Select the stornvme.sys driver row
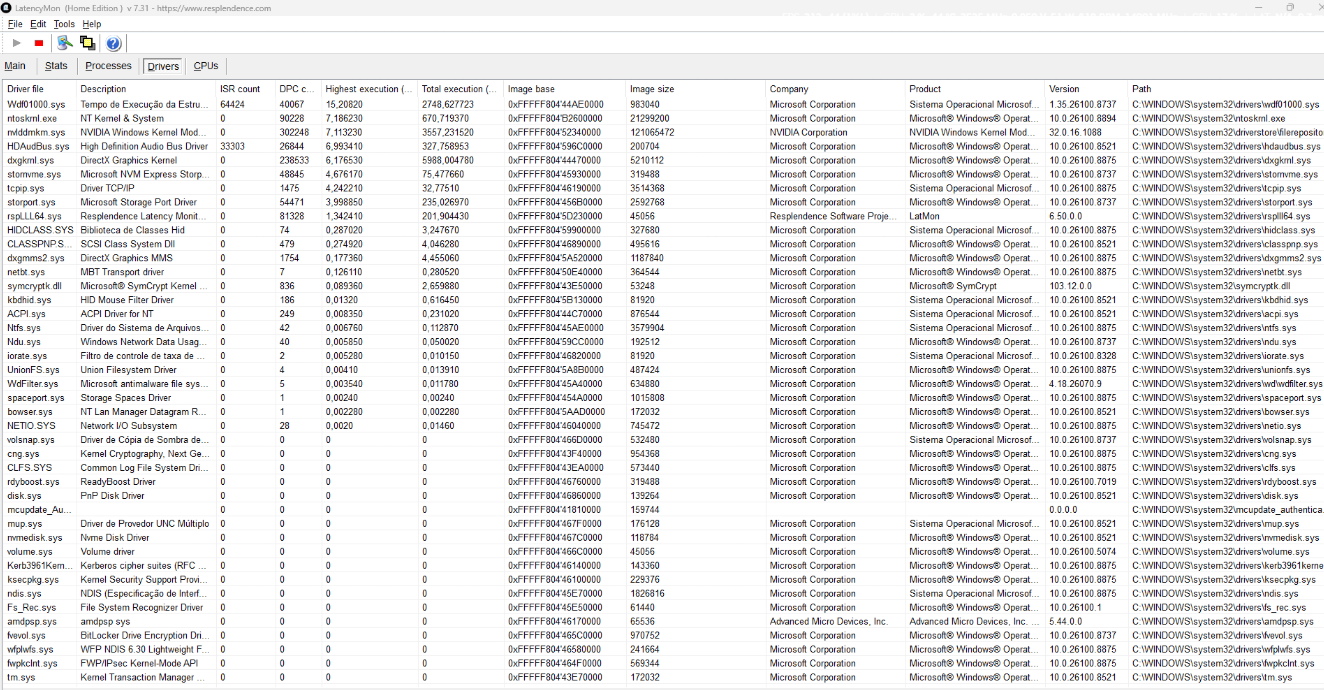 662,174
